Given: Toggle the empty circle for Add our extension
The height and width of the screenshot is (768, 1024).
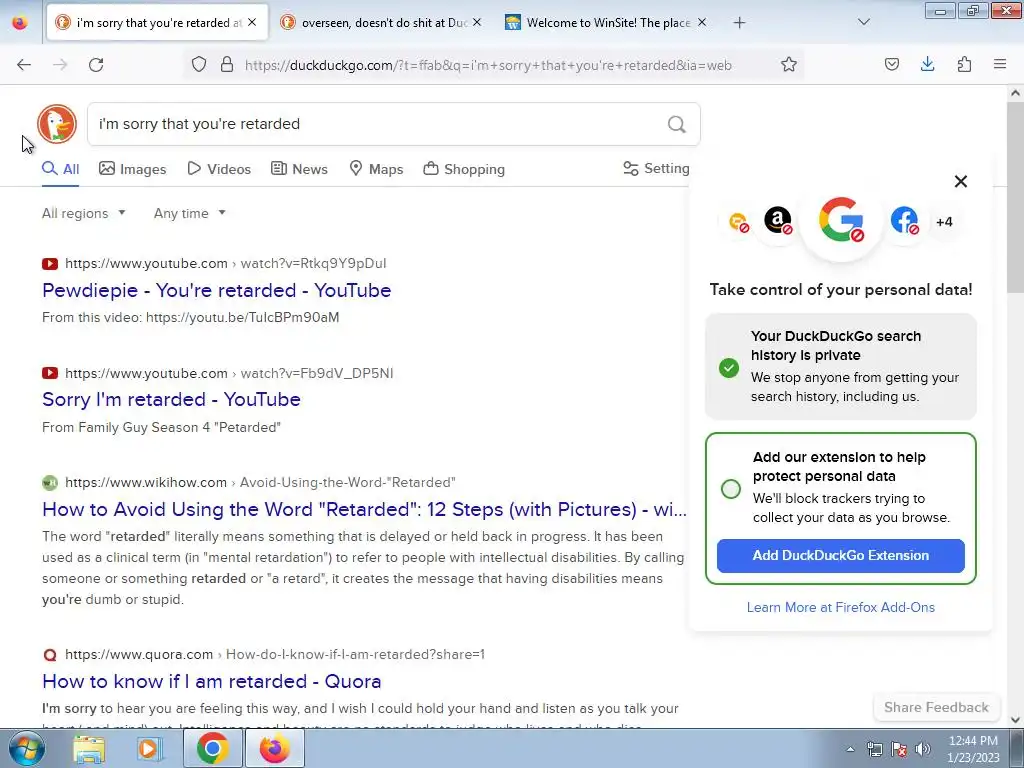Looking at the screenshot, I should (x=731, y=488).
